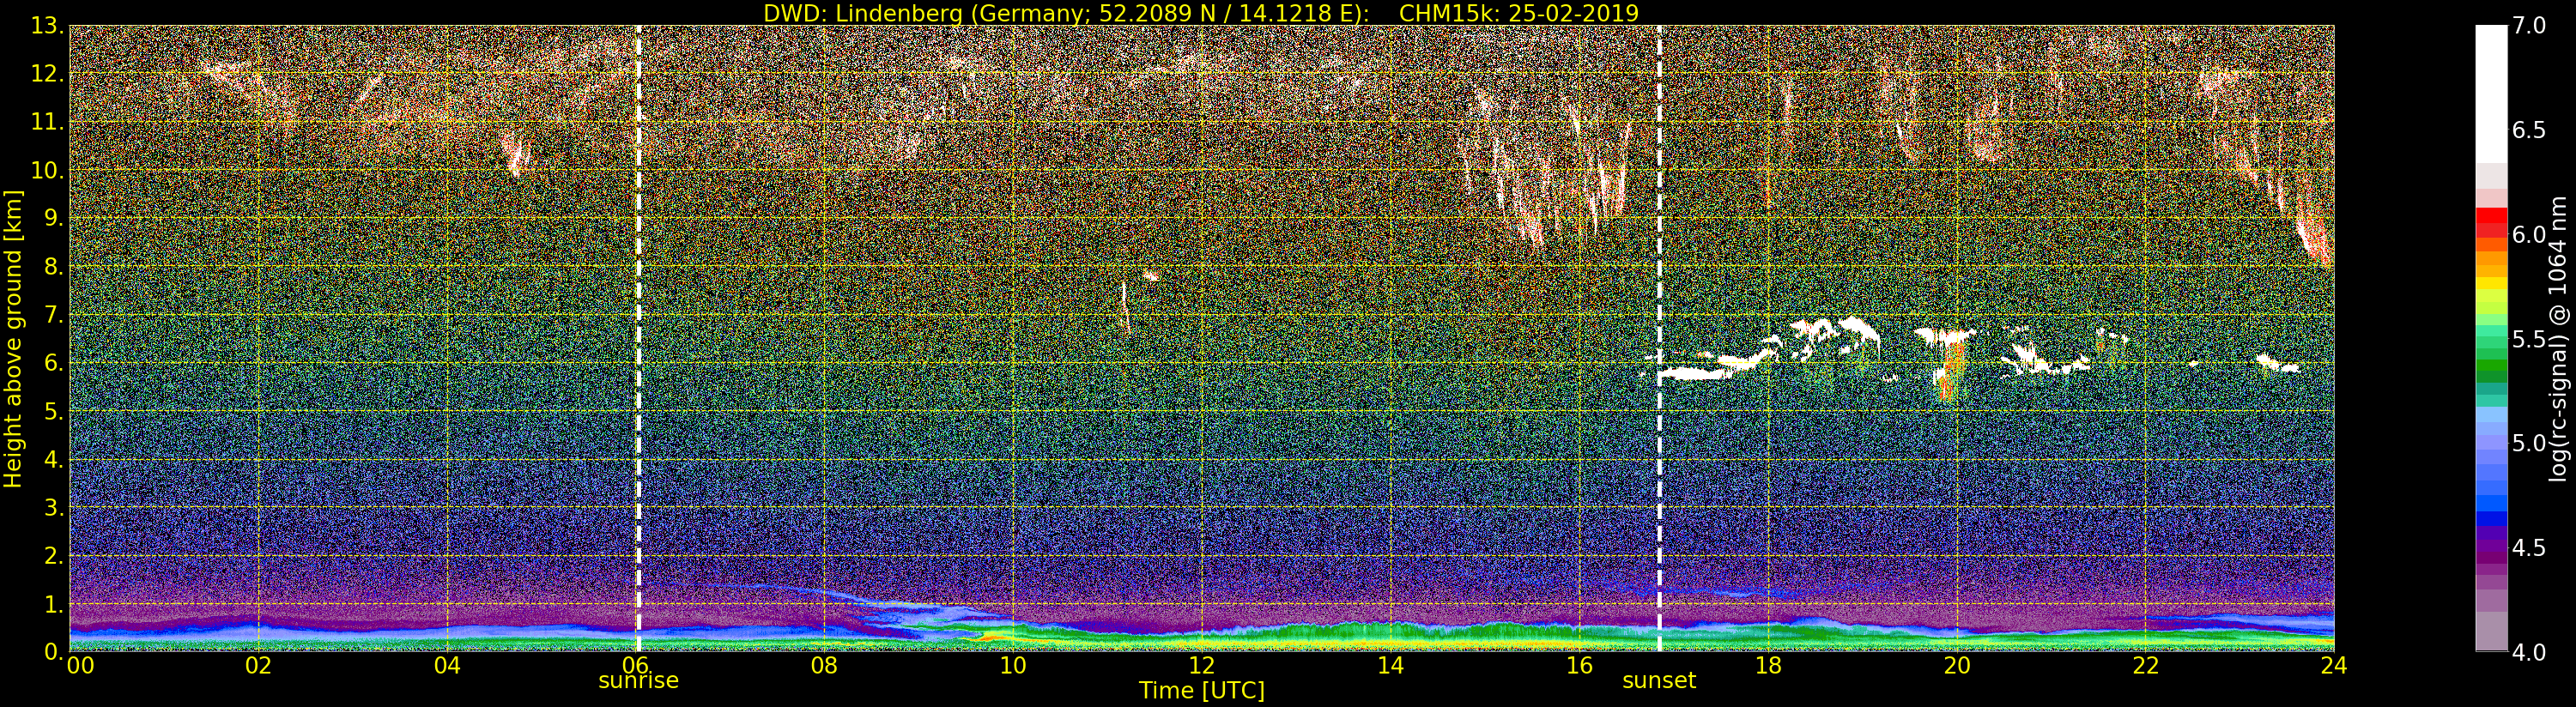Click the time-axis tick label "14"
Screen dimensions: 2576x707
point(1391,666)
